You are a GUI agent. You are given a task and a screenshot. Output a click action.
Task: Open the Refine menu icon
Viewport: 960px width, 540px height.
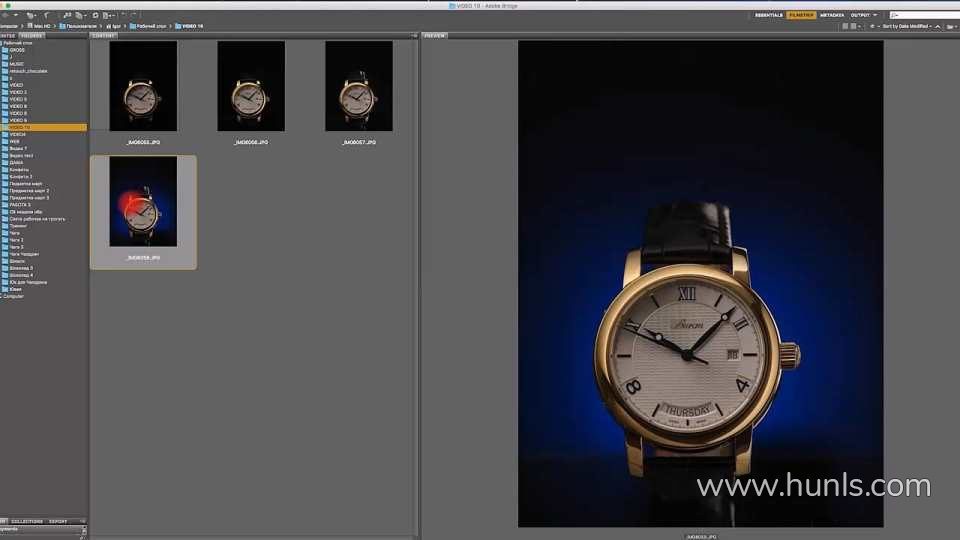(x=80, y=15)
